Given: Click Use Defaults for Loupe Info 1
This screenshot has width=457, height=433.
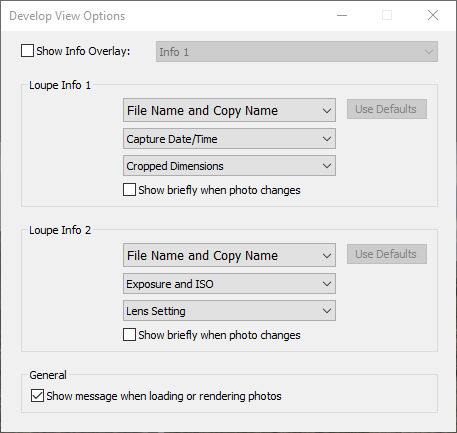Looking at the screenshot, I should pyautogui.click(x=387, y=109).
